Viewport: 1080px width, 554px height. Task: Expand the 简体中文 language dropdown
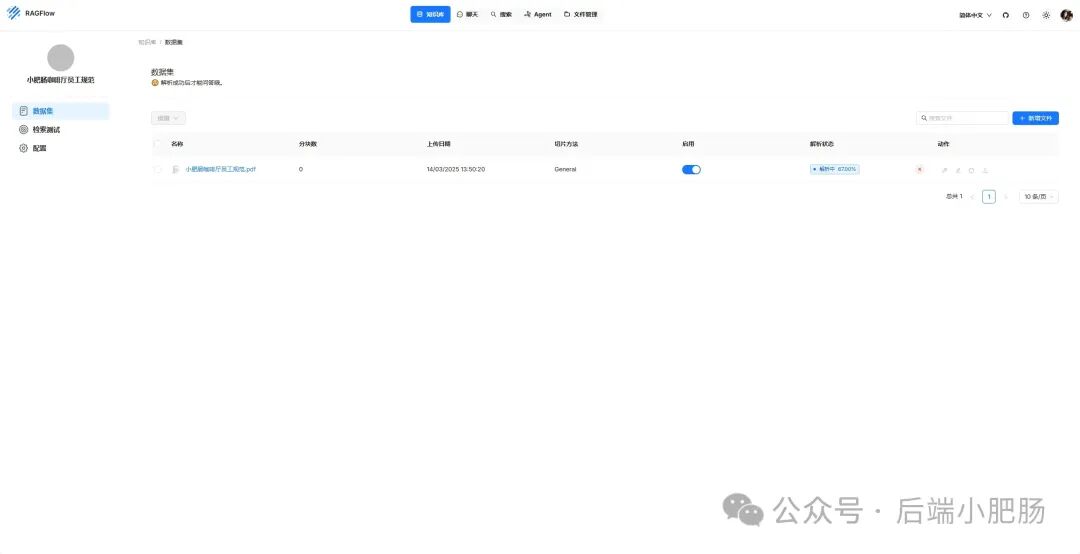(975, 14)
